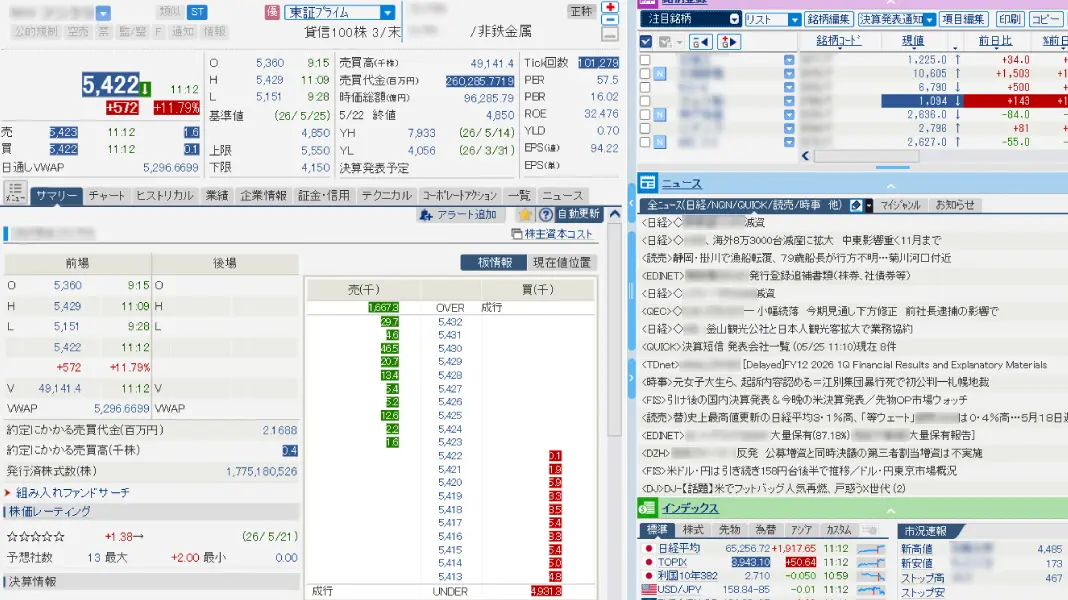Screen dimensions: 1068x600
Task: Check the box for the 10,605 row
Action: coord(645,74)
